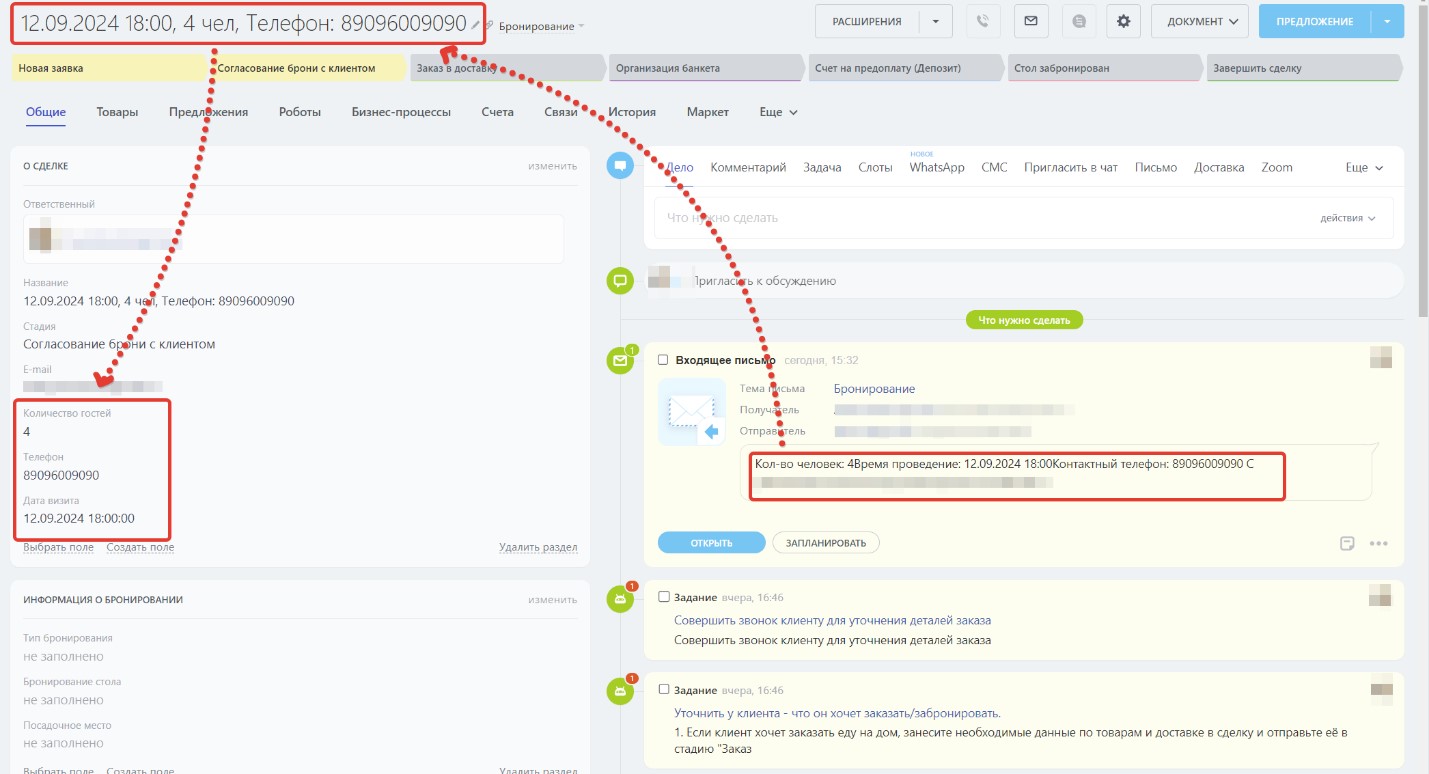The height and width of the screenshot is (774, 1429).
Task: Open three-dots menu on incoming email card
Action: (x=1379, y=543)
